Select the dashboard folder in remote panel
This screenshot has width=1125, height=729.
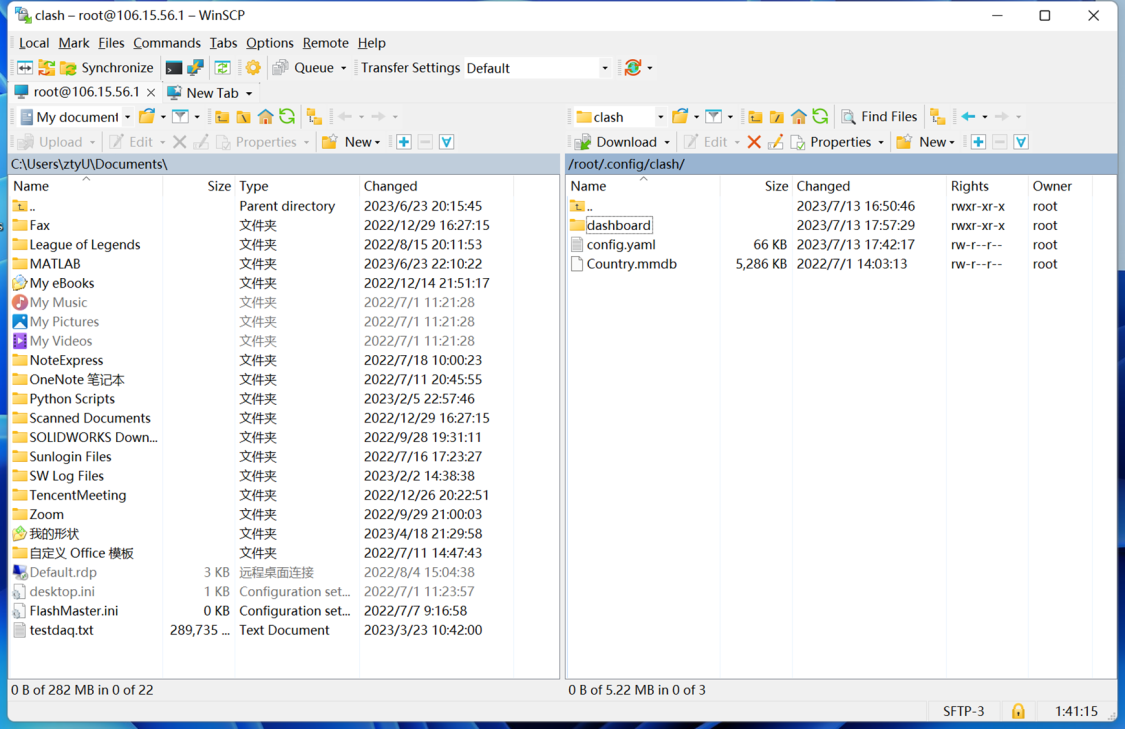[x=618, y=225]
